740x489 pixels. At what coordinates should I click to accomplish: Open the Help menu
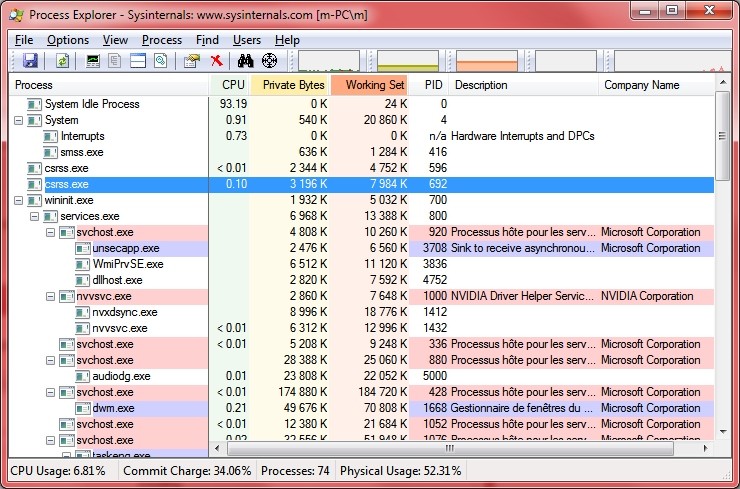[287, 40]
